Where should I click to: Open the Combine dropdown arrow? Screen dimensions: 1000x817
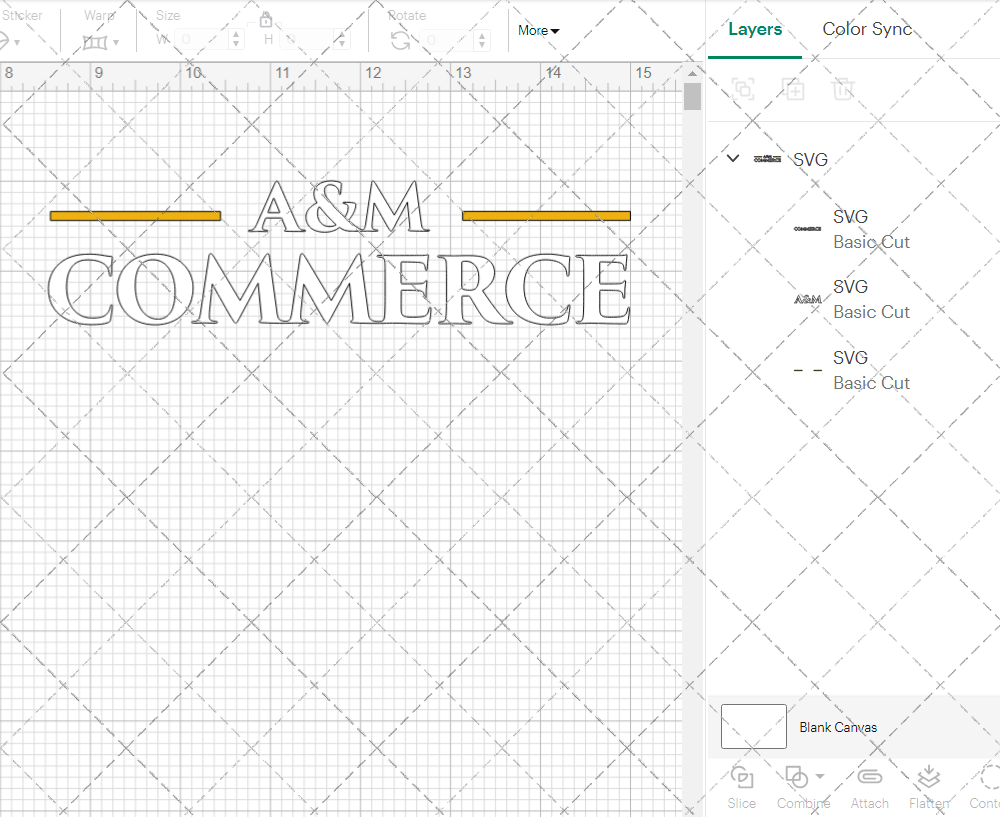pyautogui.click(x=820, y=776)
